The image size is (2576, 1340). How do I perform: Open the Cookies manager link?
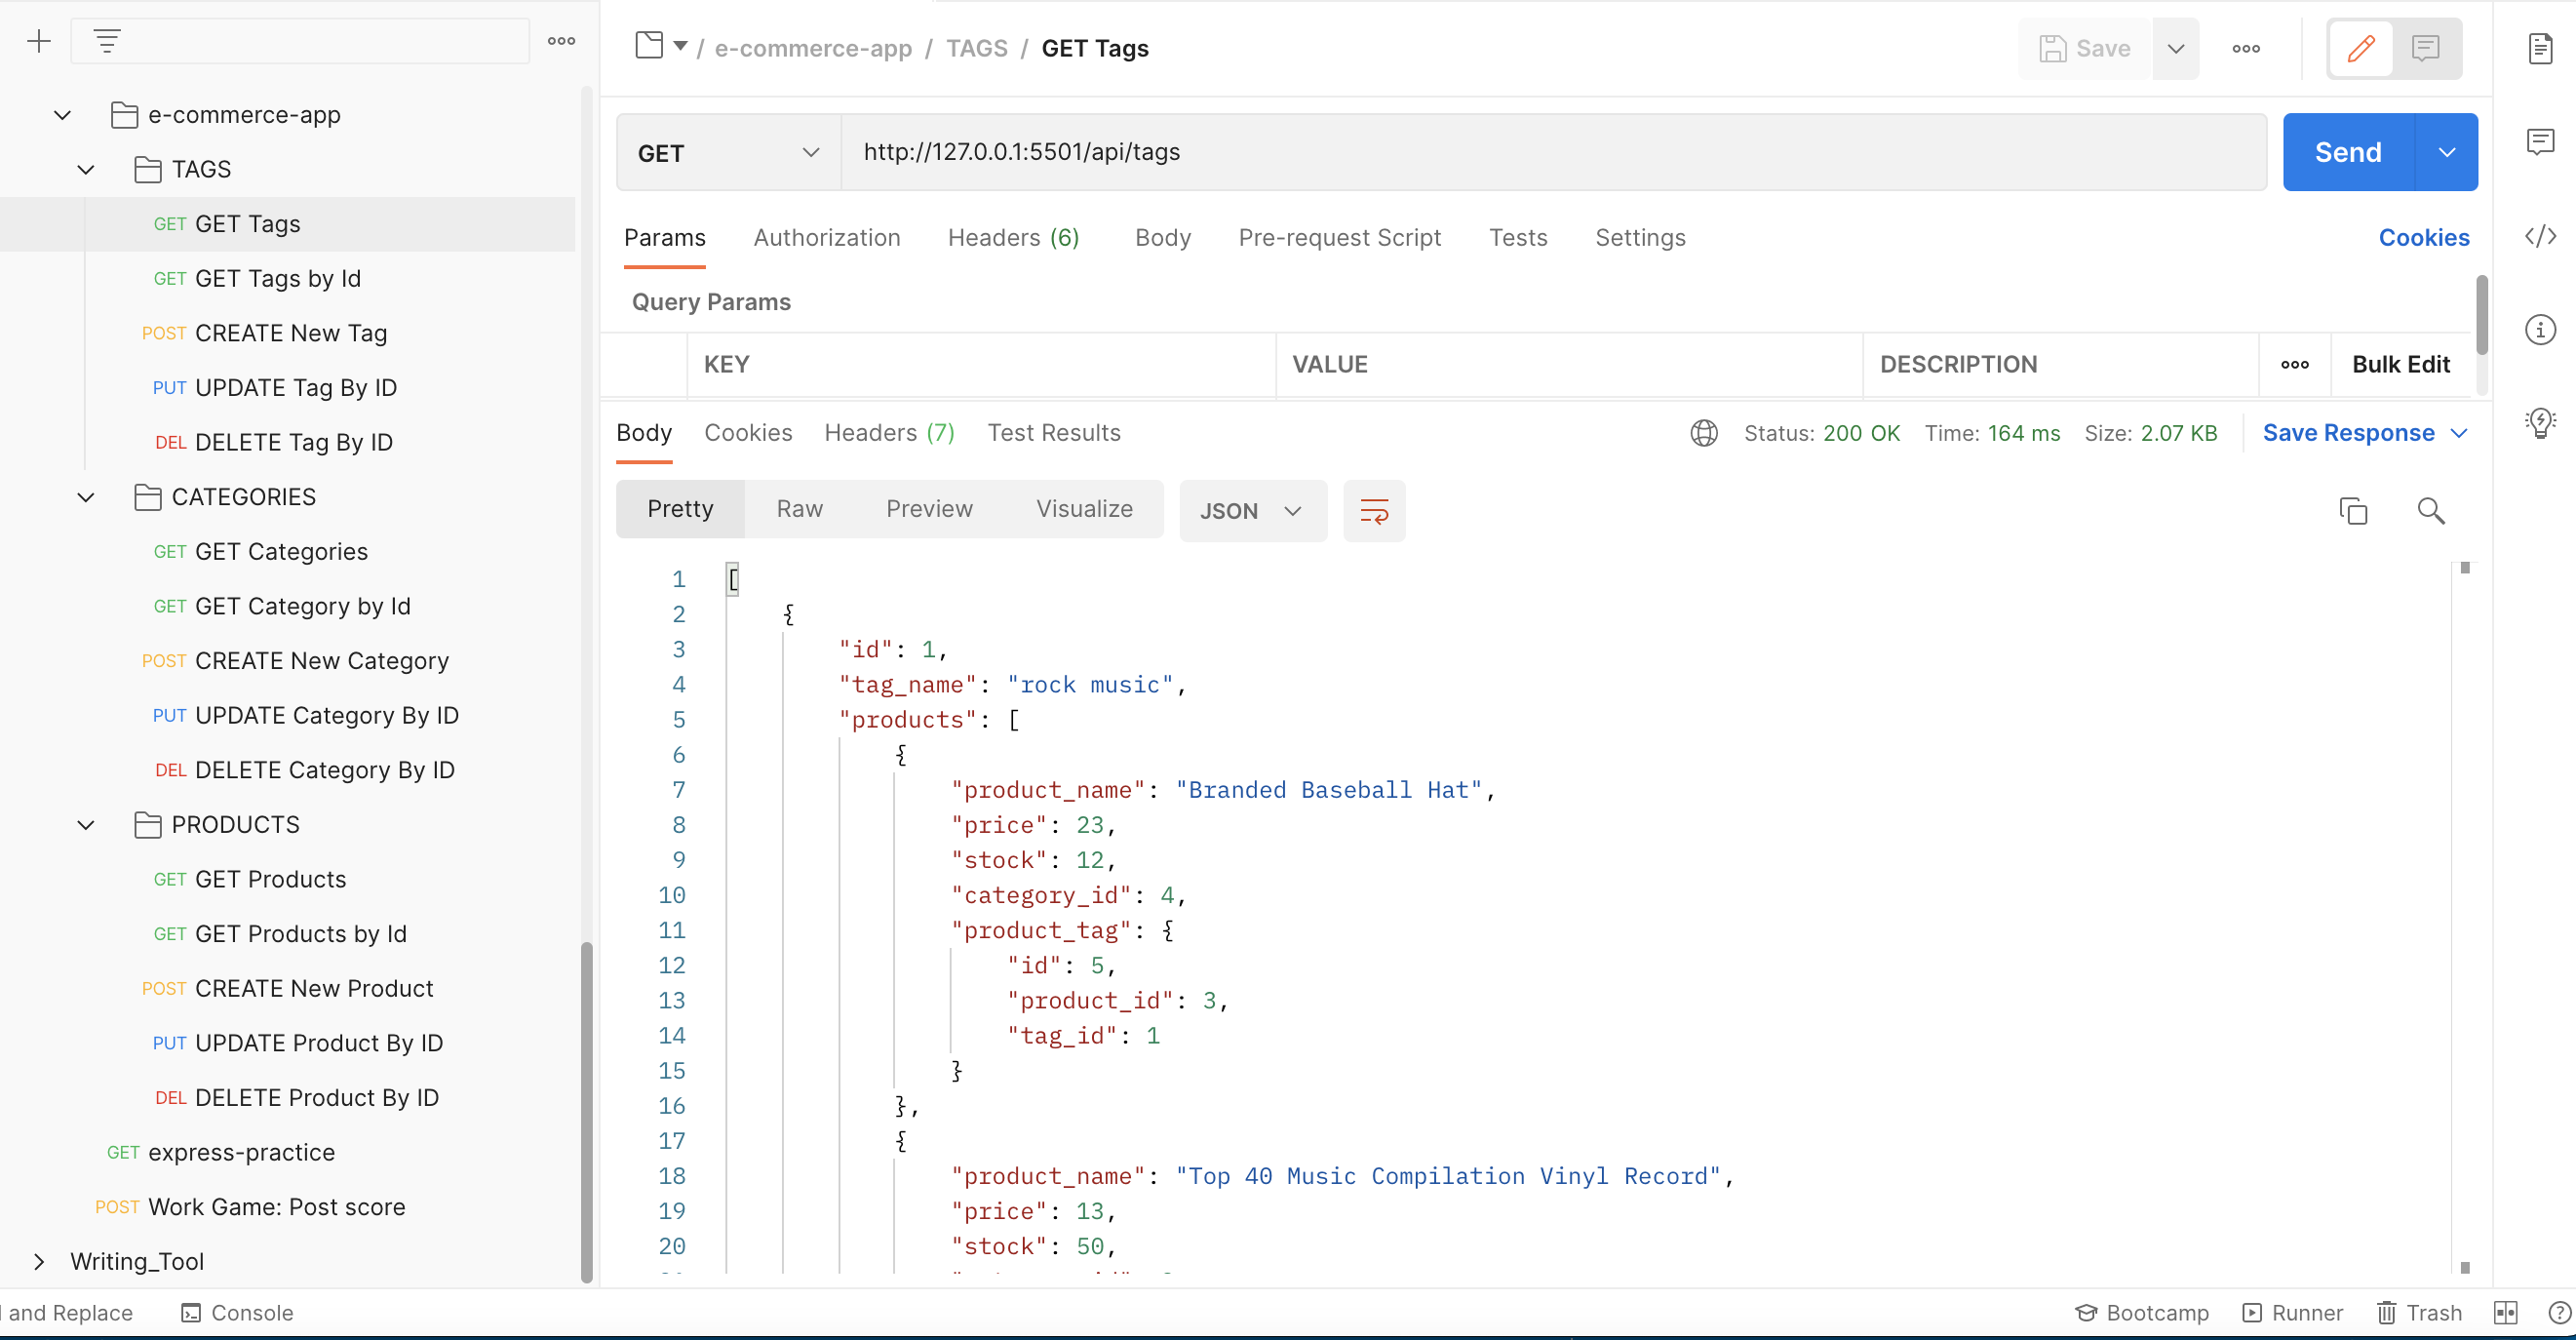[x=2424, y=237]
